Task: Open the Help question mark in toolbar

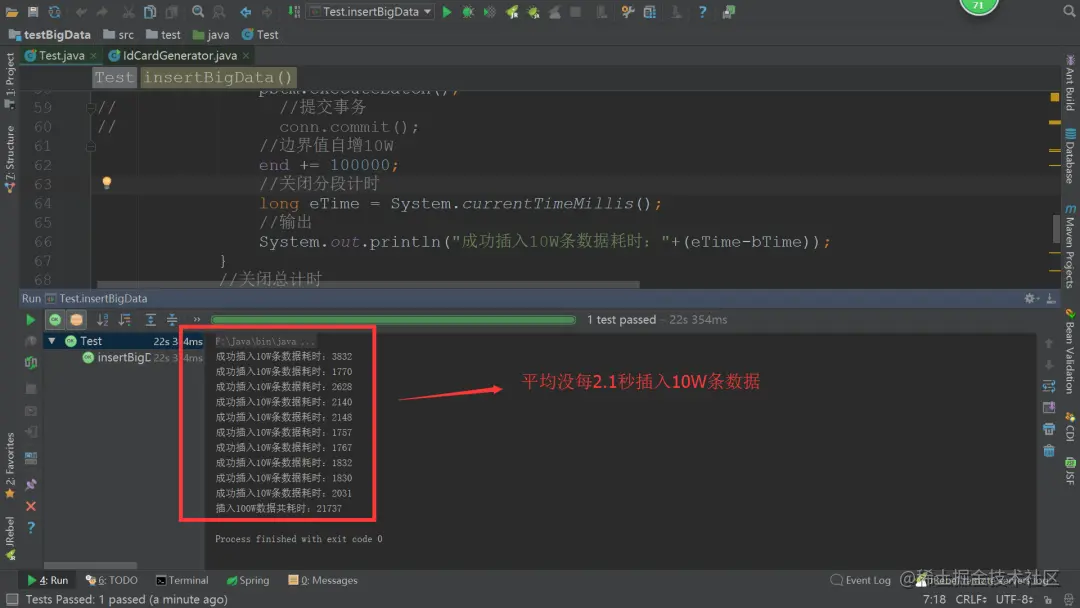Action: click(702, 12)
